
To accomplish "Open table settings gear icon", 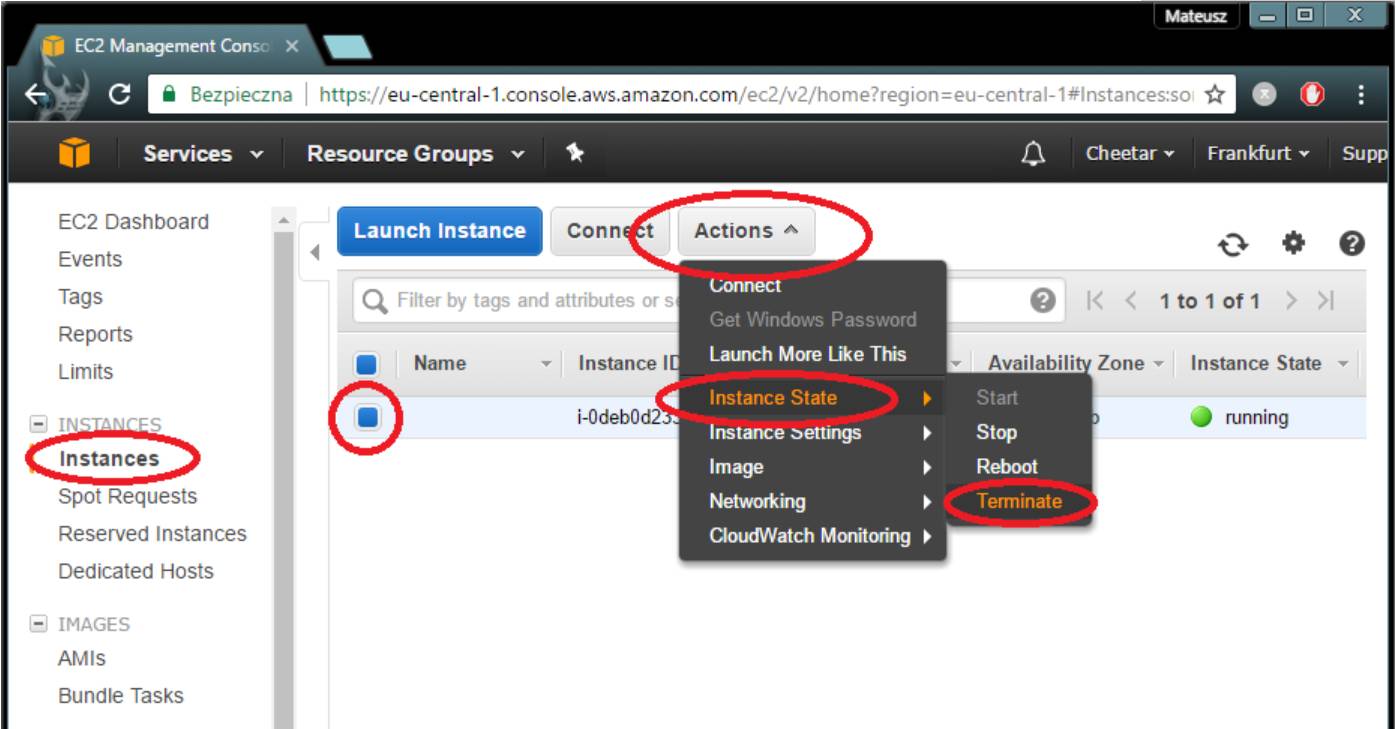I will 1294,243.
